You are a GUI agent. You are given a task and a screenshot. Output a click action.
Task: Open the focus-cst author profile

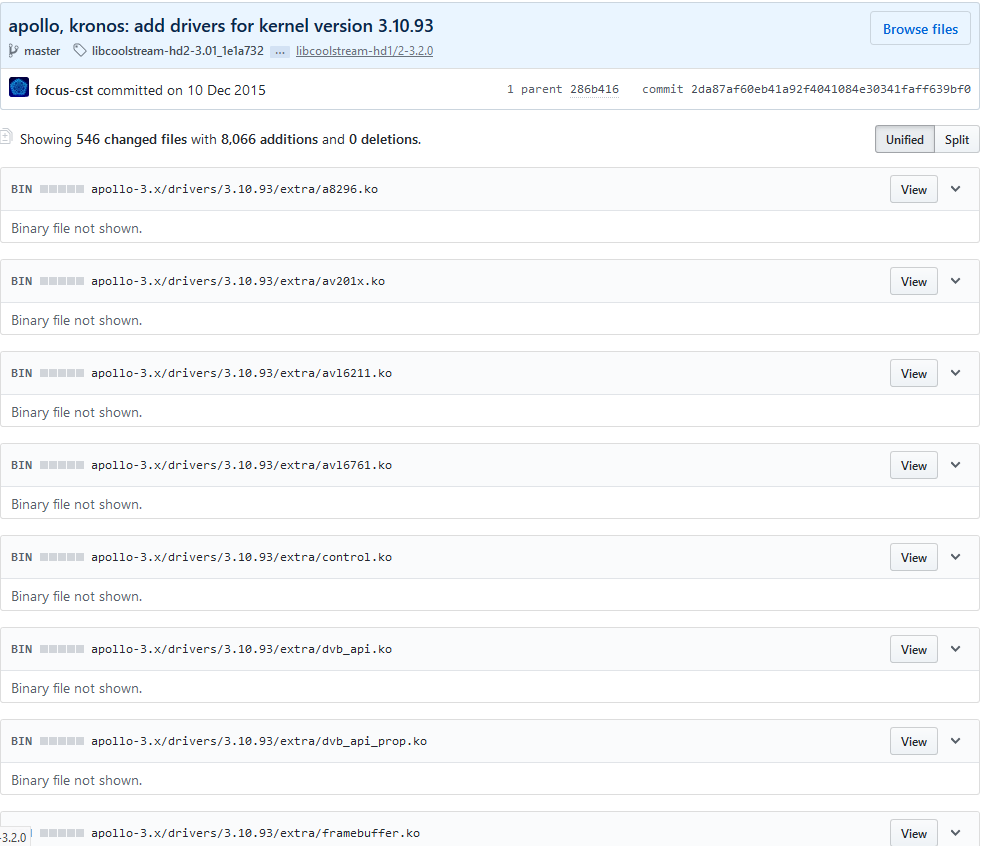click(65, 90)
